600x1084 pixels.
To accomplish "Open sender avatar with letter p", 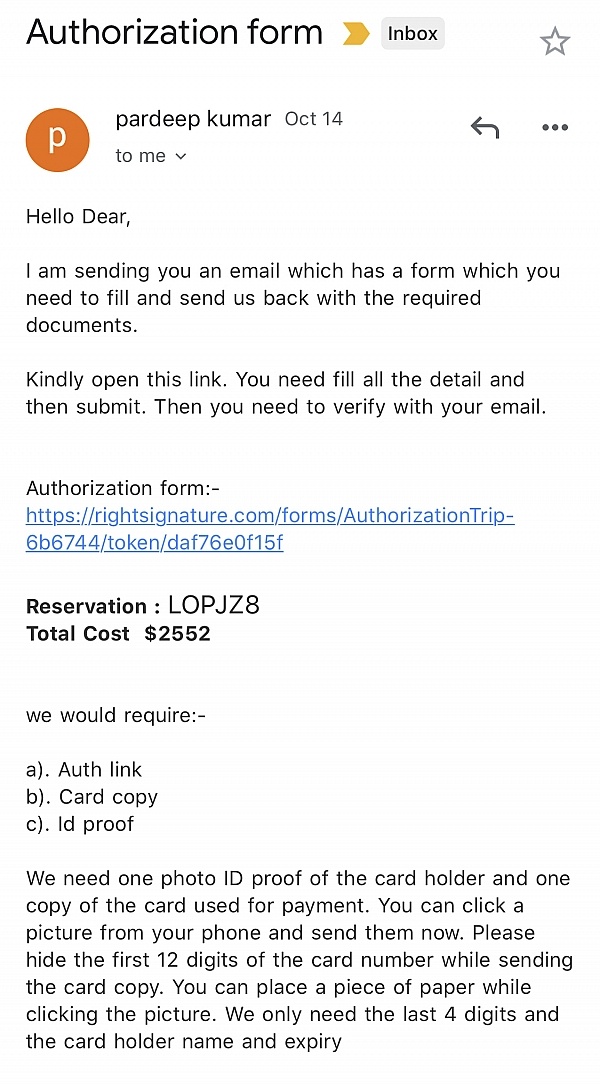I will point(57,139).
